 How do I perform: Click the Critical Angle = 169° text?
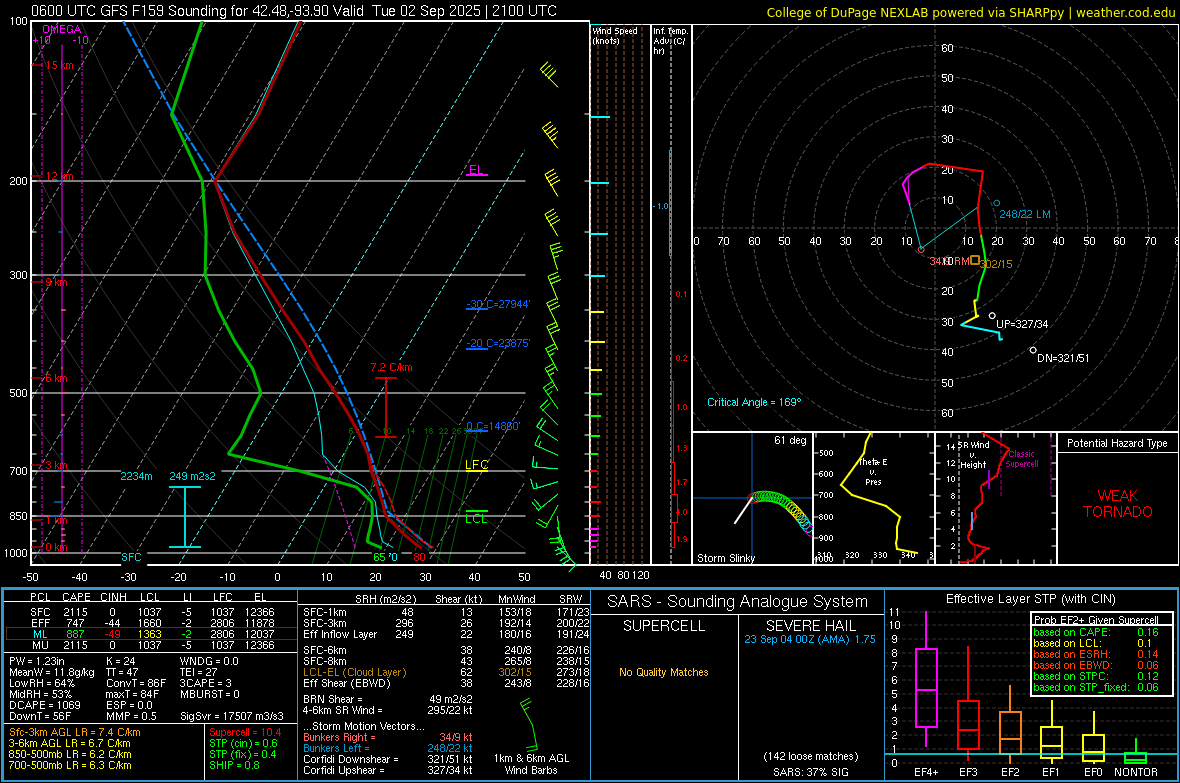coord(754,403)
